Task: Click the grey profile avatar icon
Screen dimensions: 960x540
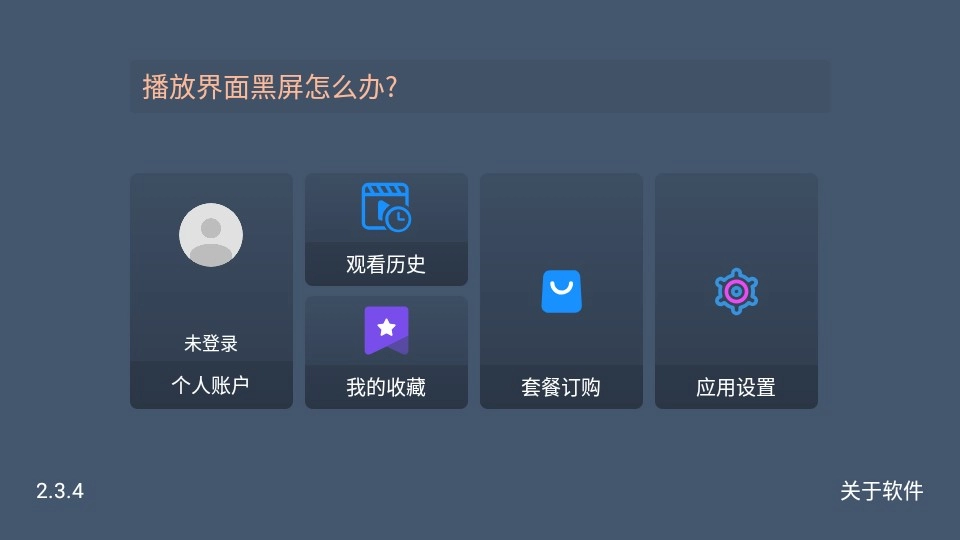Action: pos(211,234)
